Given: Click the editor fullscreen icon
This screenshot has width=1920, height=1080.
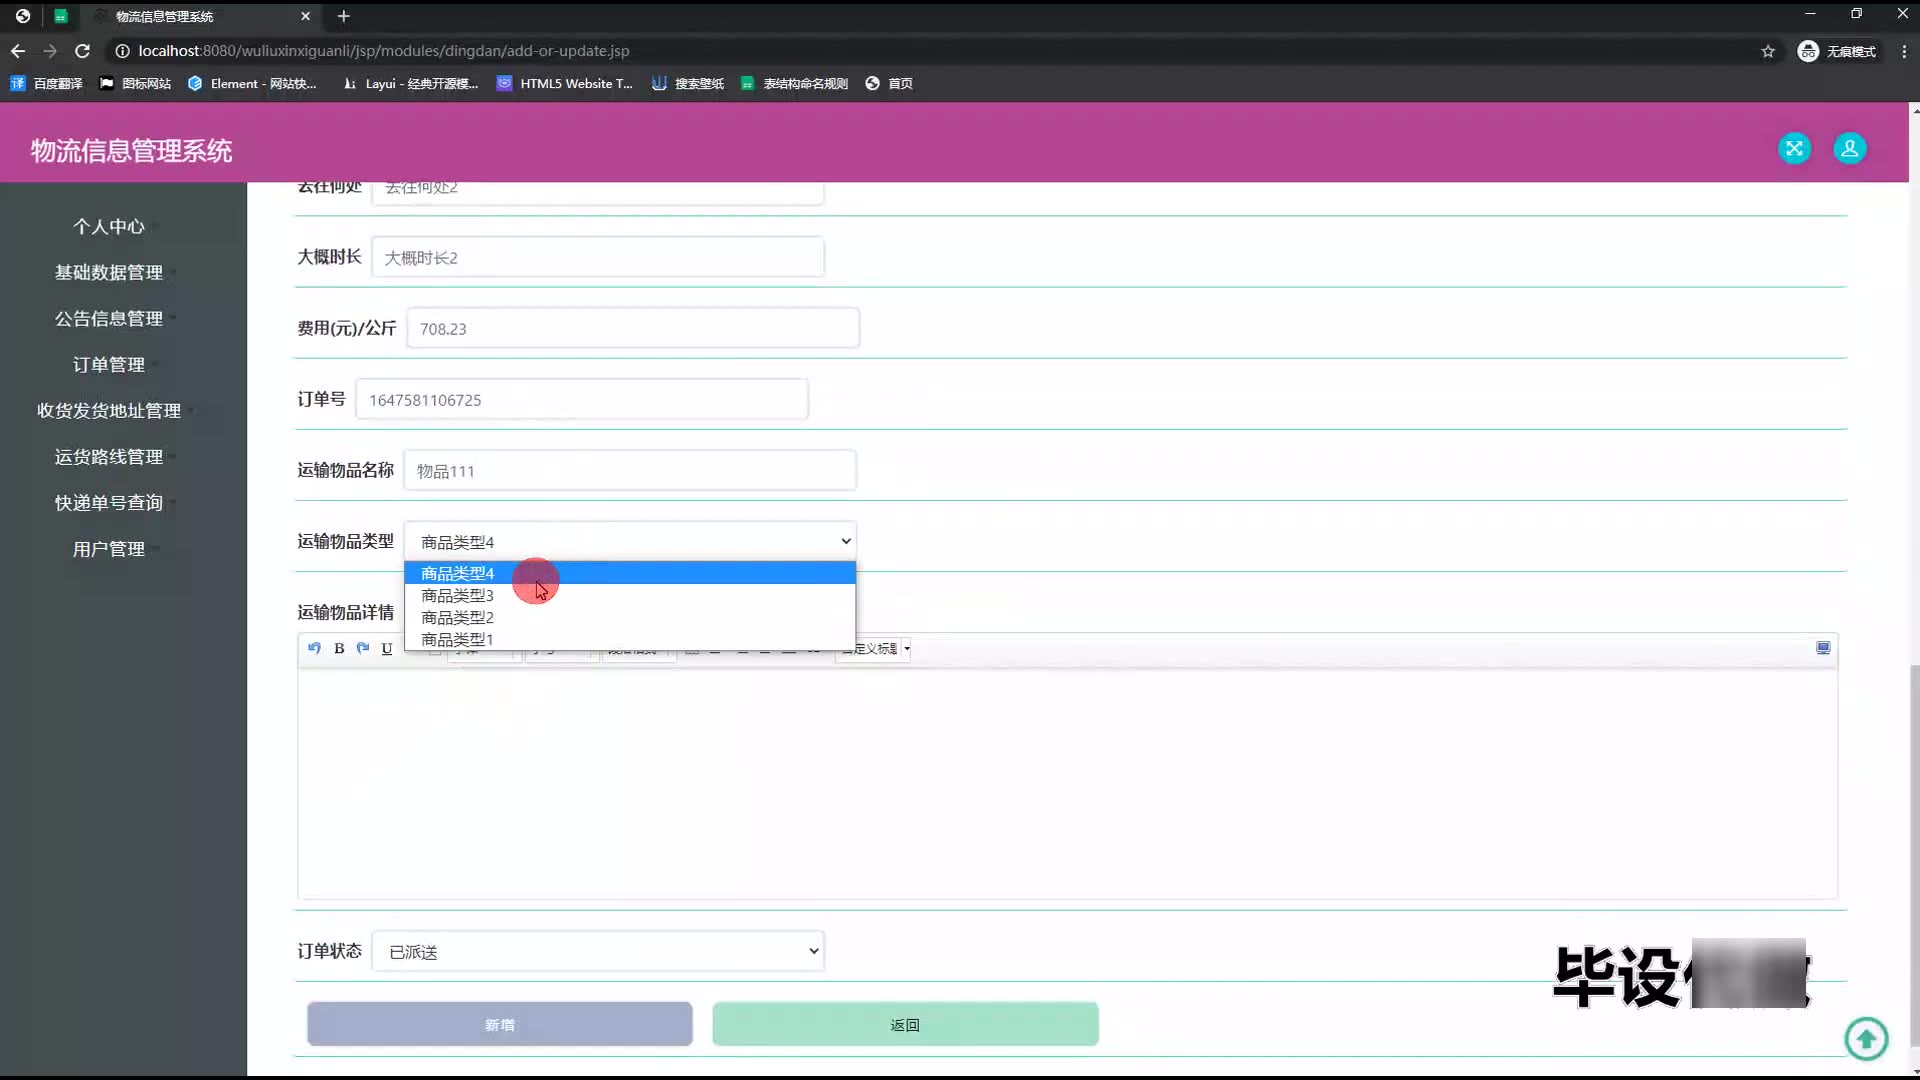Looking at the screenshot, I should [x=1823, y=648].
